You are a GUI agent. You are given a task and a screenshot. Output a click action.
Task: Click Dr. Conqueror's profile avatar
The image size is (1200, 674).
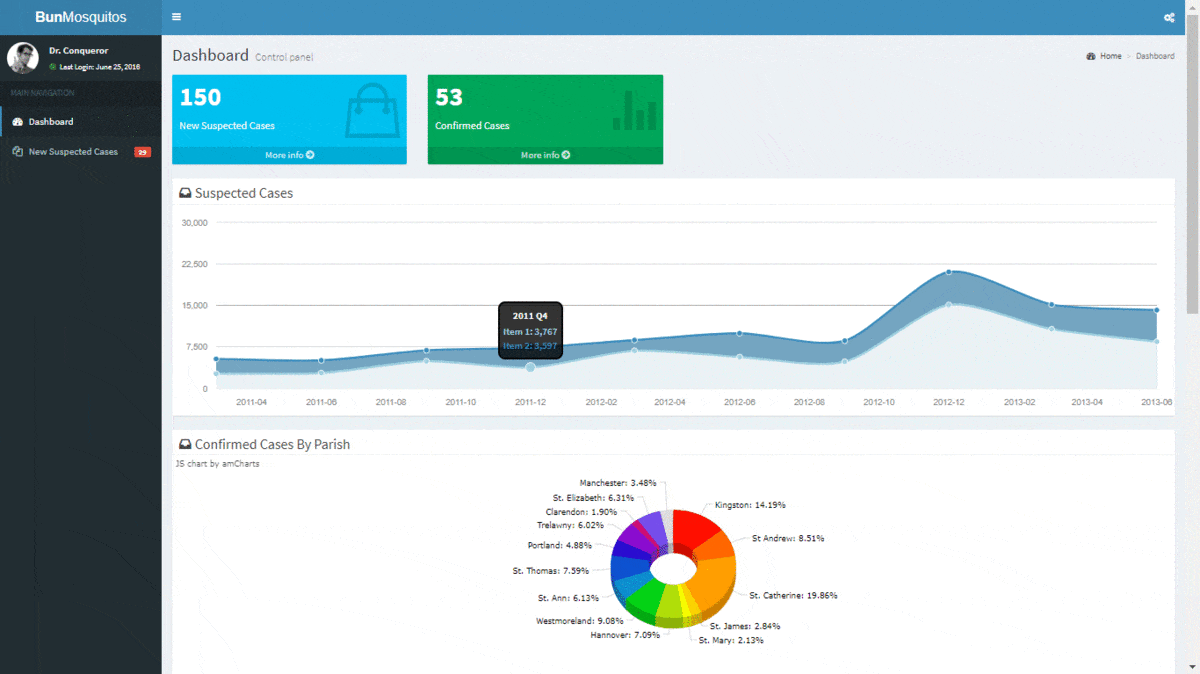pyautogui.click(x=23, y=57)
